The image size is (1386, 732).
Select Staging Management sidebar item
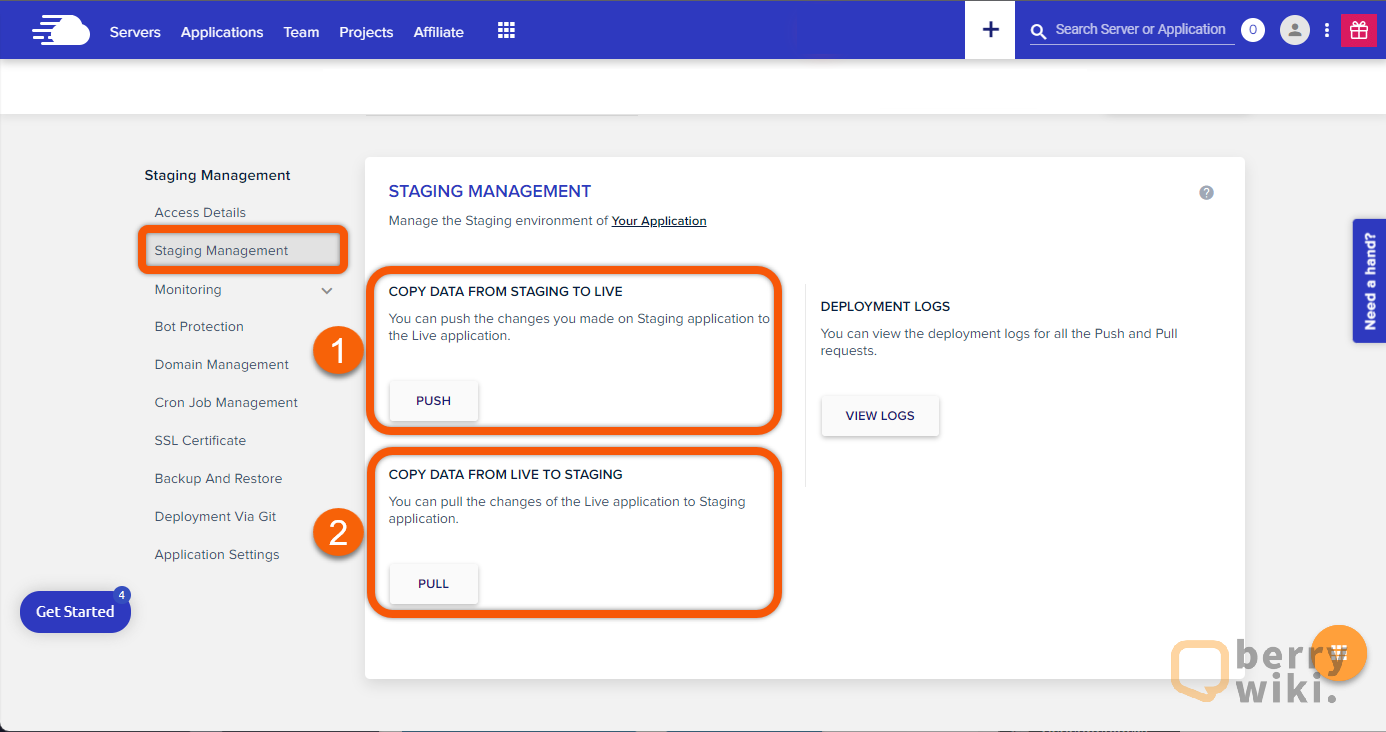click(243, 250)
